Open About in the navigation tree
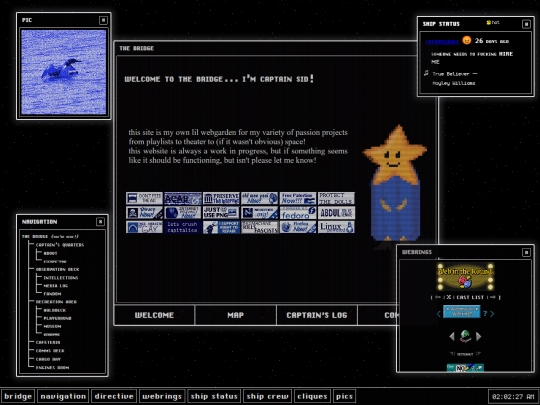The image size is (540, 405). (x=50, y=253)
